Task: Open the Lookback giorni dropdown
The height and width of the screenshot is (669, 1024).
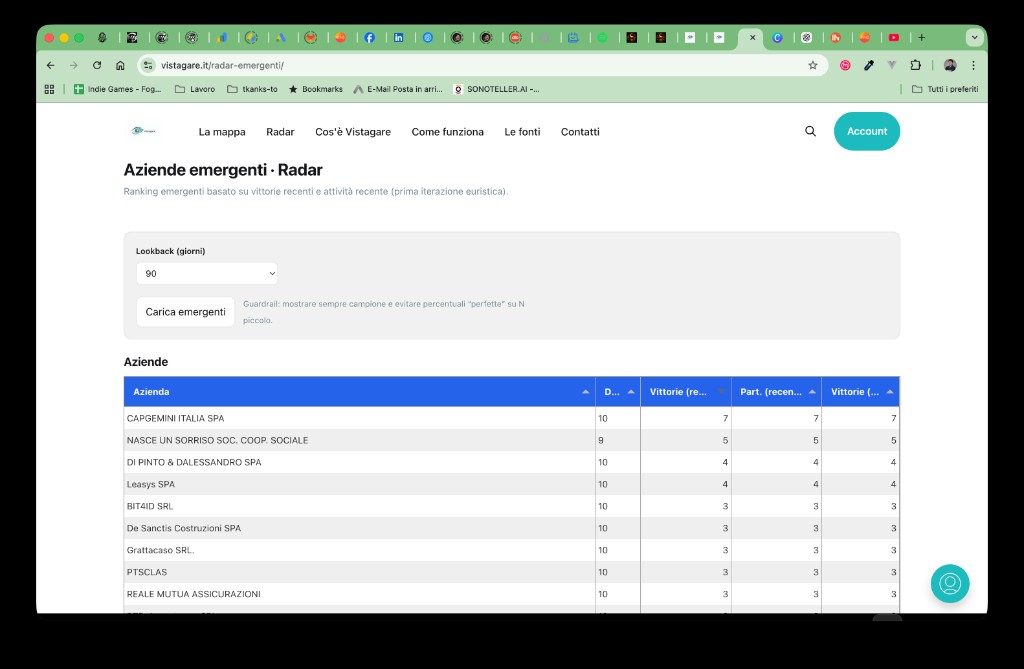Action: pyautogui.click(x=207, y=274)
